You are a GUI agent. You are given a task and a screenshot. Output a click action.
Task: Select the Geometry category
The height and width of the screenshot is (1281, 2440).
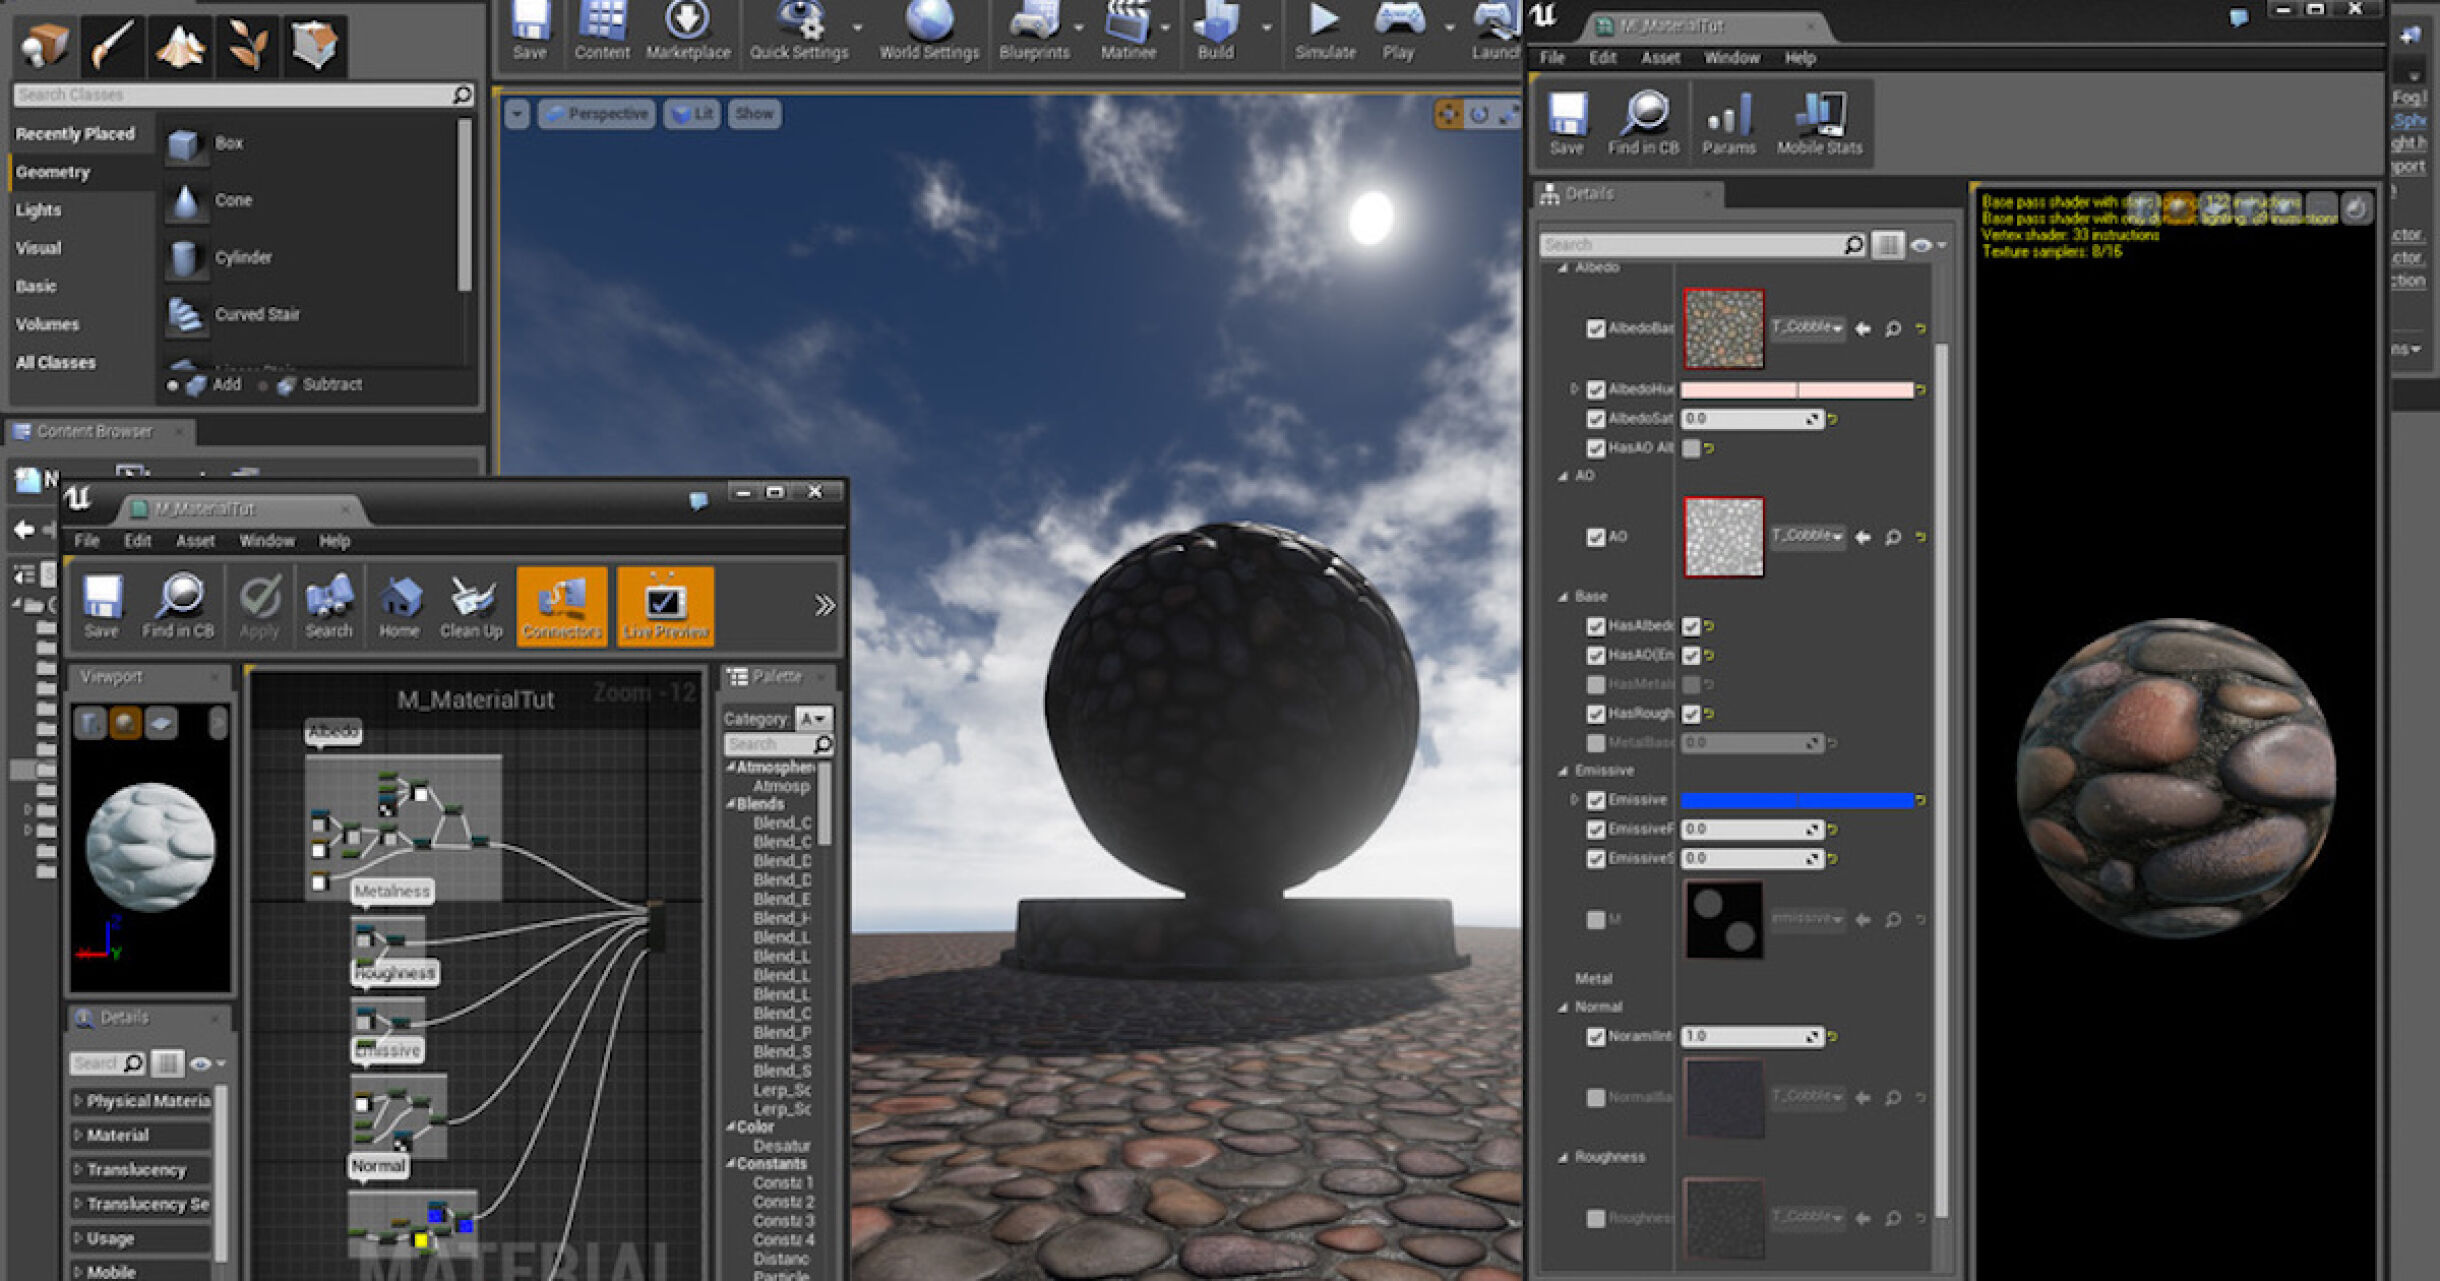point(53,172)
